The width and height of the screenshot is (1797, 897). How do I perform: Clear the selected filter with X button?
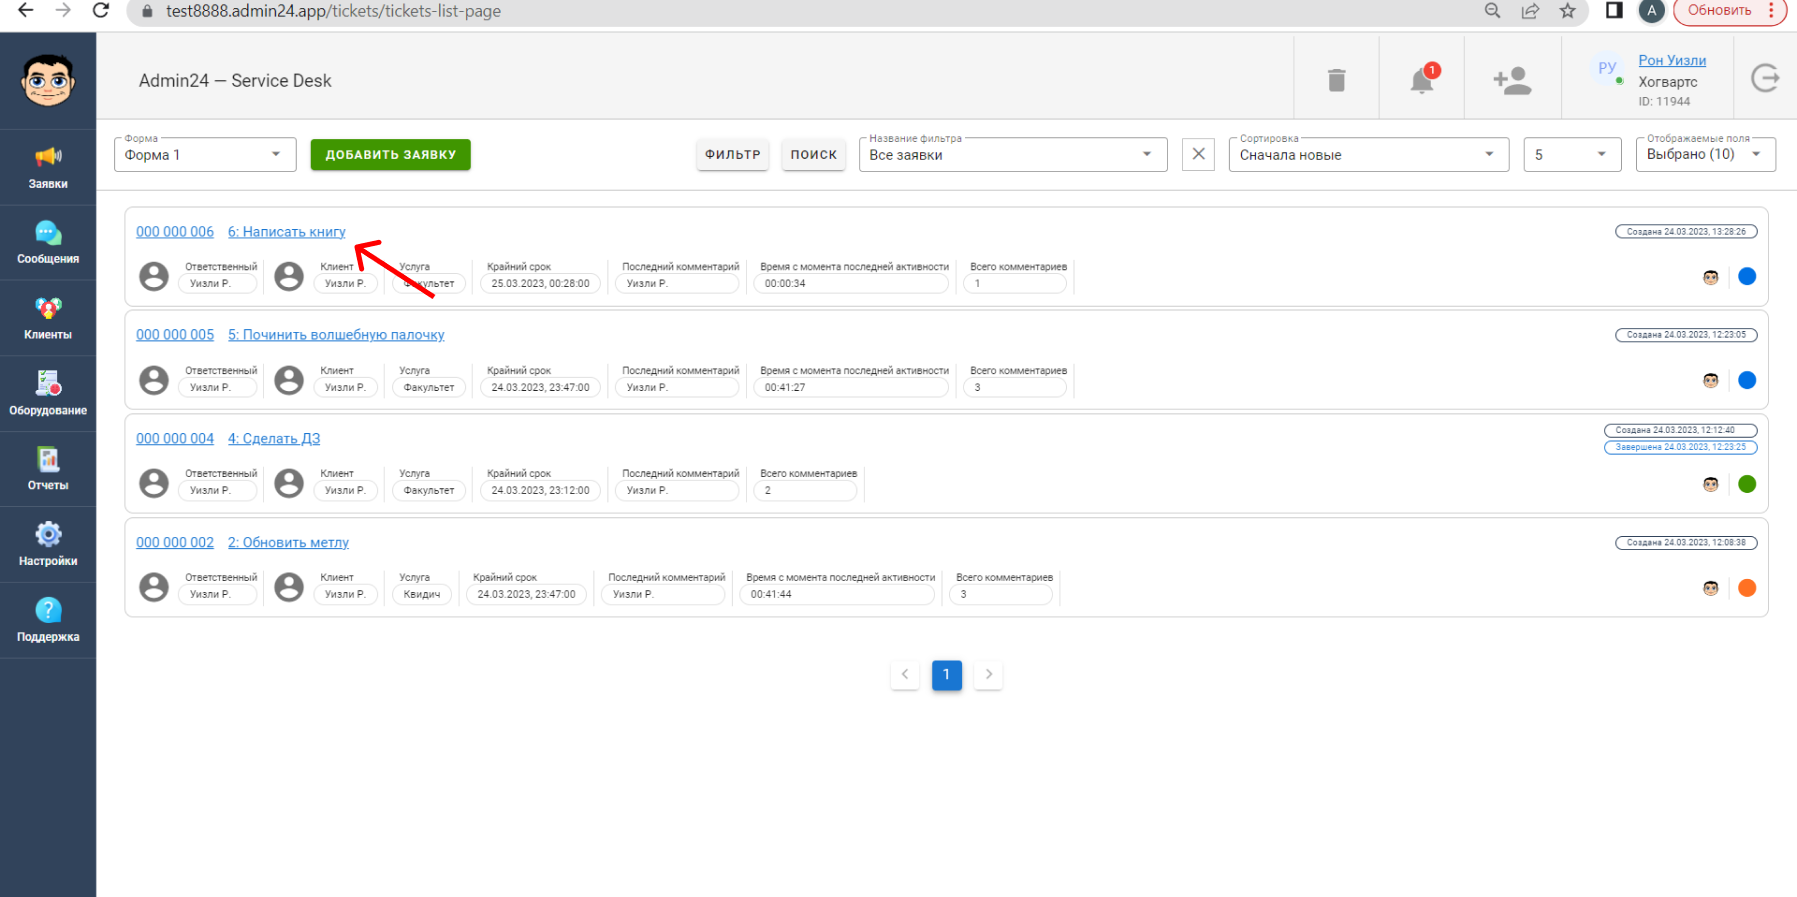coord(1198,154)
